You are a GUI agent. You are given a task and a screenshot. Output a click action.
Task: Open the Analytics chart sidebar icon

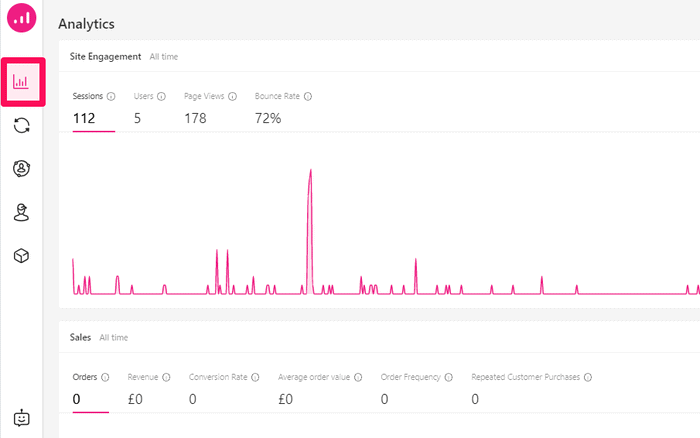click(x=21, y=82)
